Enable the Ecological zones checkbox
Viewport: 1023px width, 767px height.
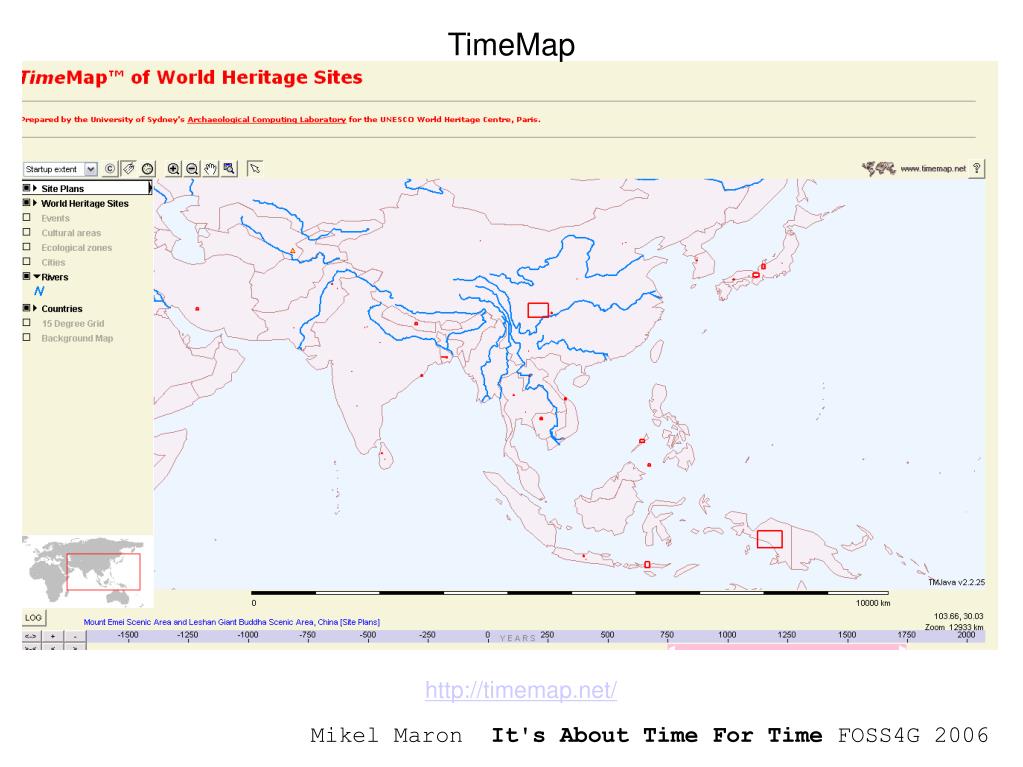[x=27, y=247]
